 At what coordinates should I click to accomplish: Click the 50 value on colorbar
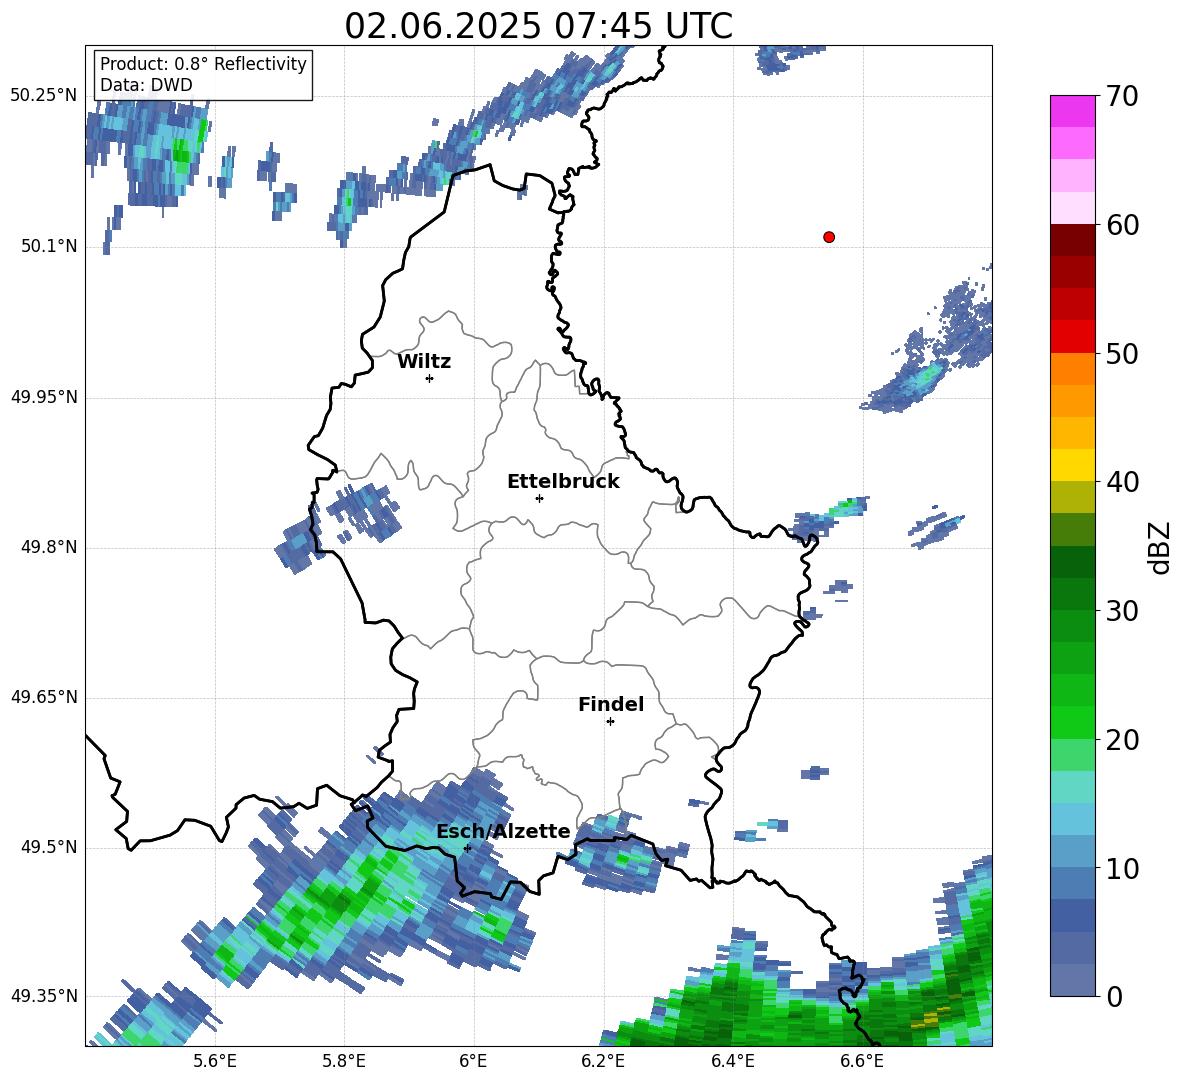click(x=1122, y=353)
